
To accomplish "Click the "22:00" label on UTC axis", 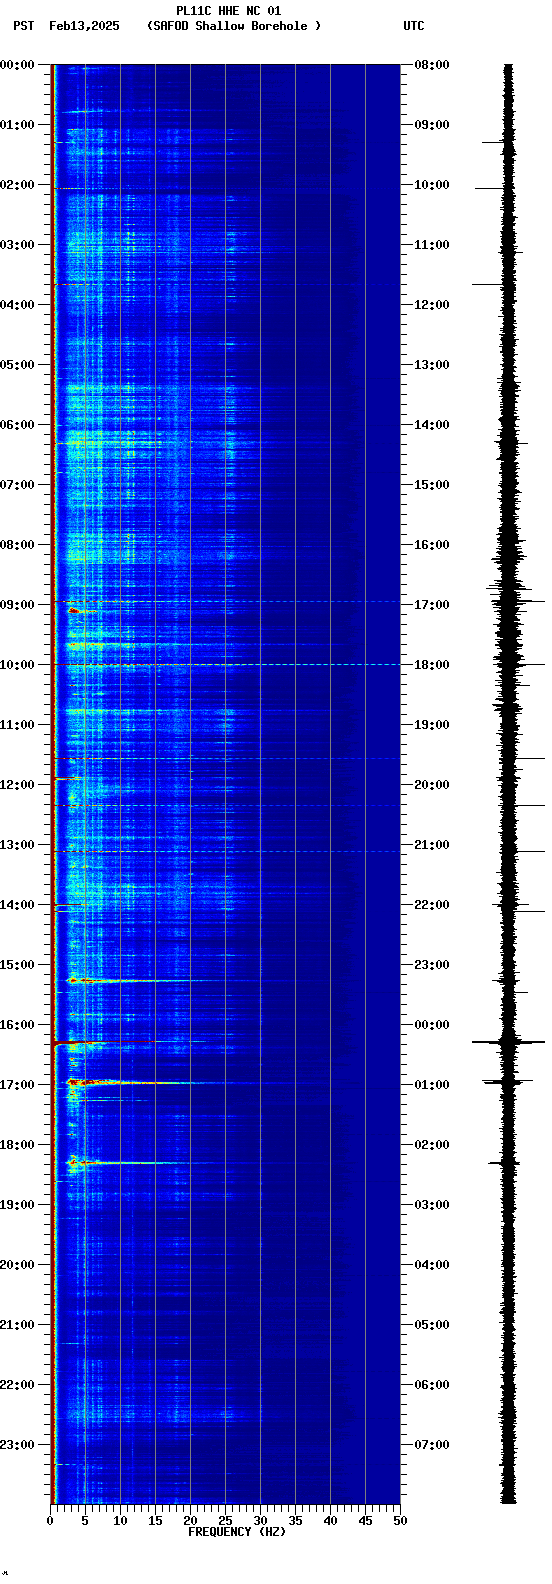I will (432, 905).
